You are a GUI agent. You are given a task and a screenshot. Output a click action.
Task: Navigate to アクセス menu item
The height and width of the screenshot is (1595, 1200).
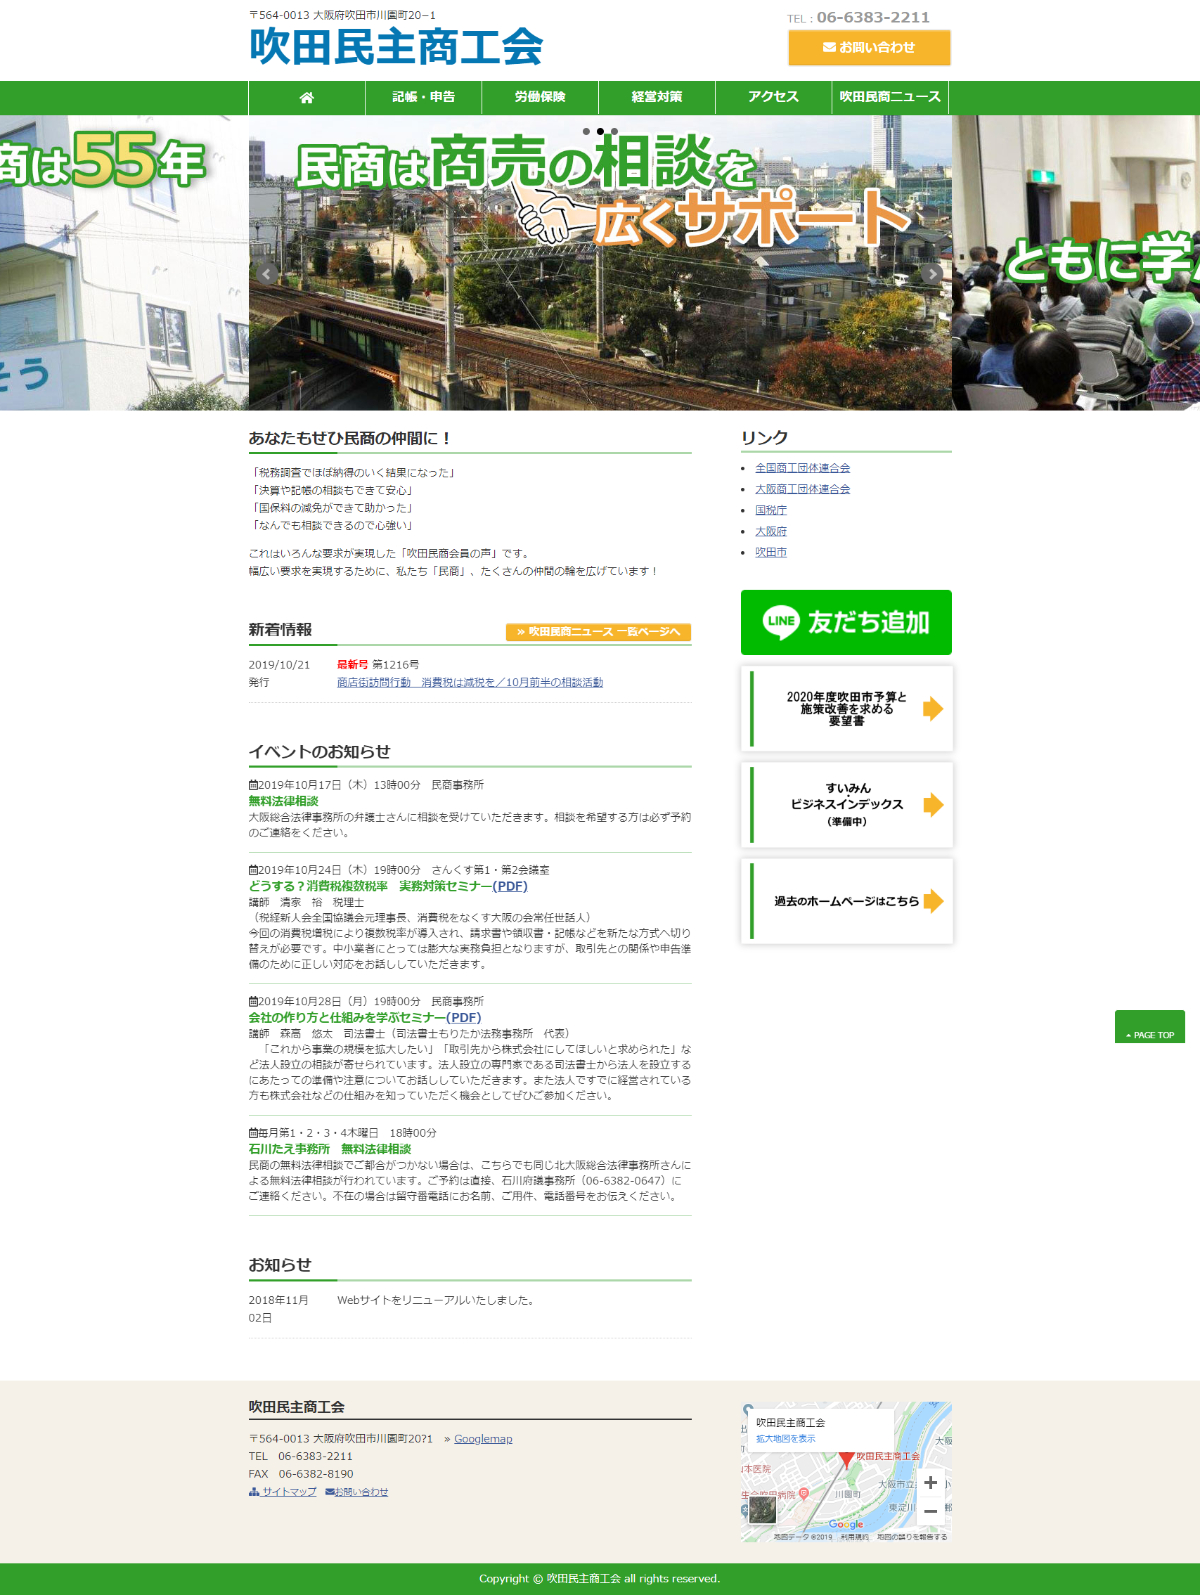click(773, 97)
